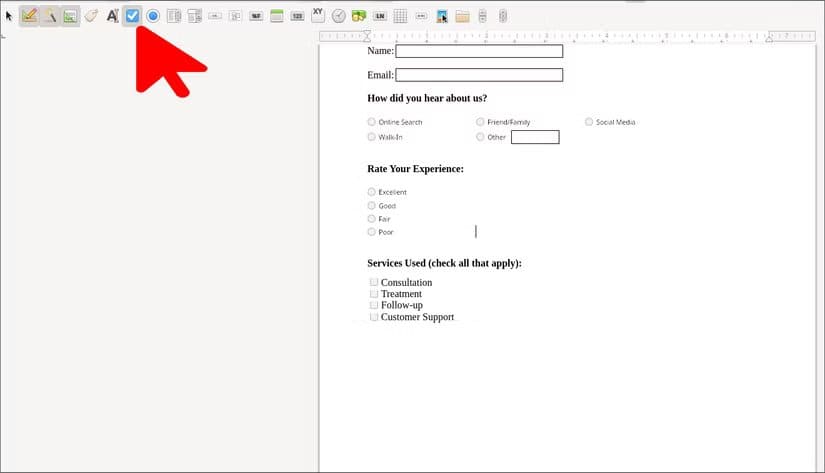The height and width of the screenshot is (473, 825).
Task: Select the Label field tag icon
Action: [x=91, y=16]
